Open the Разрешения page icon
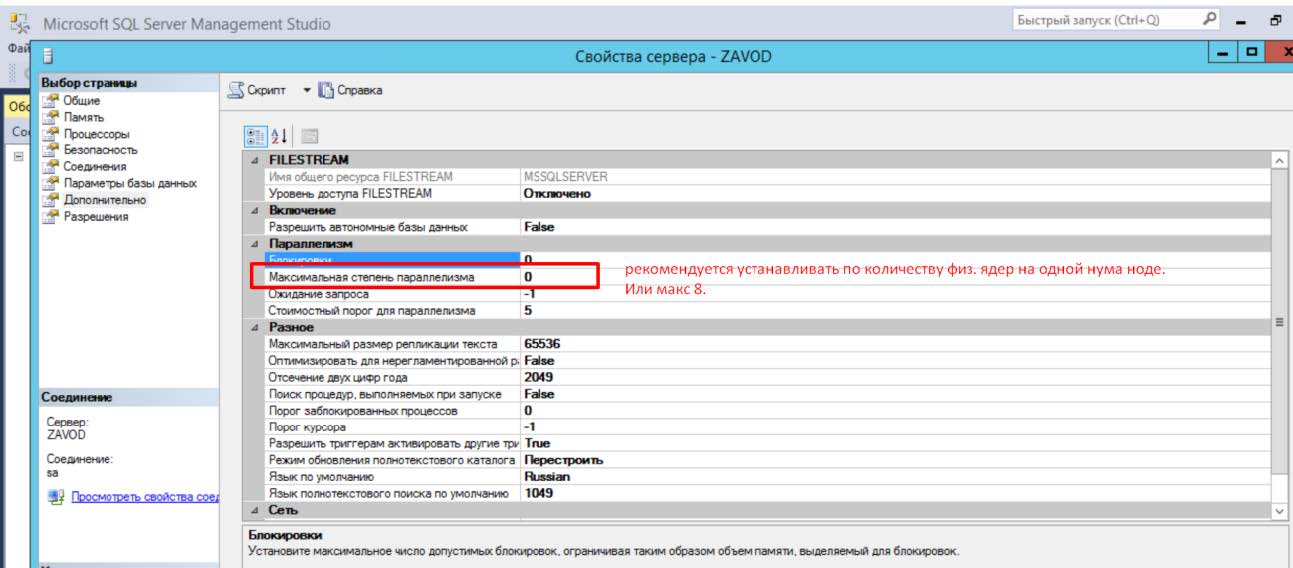1293x568 pixels. (52, 216)
